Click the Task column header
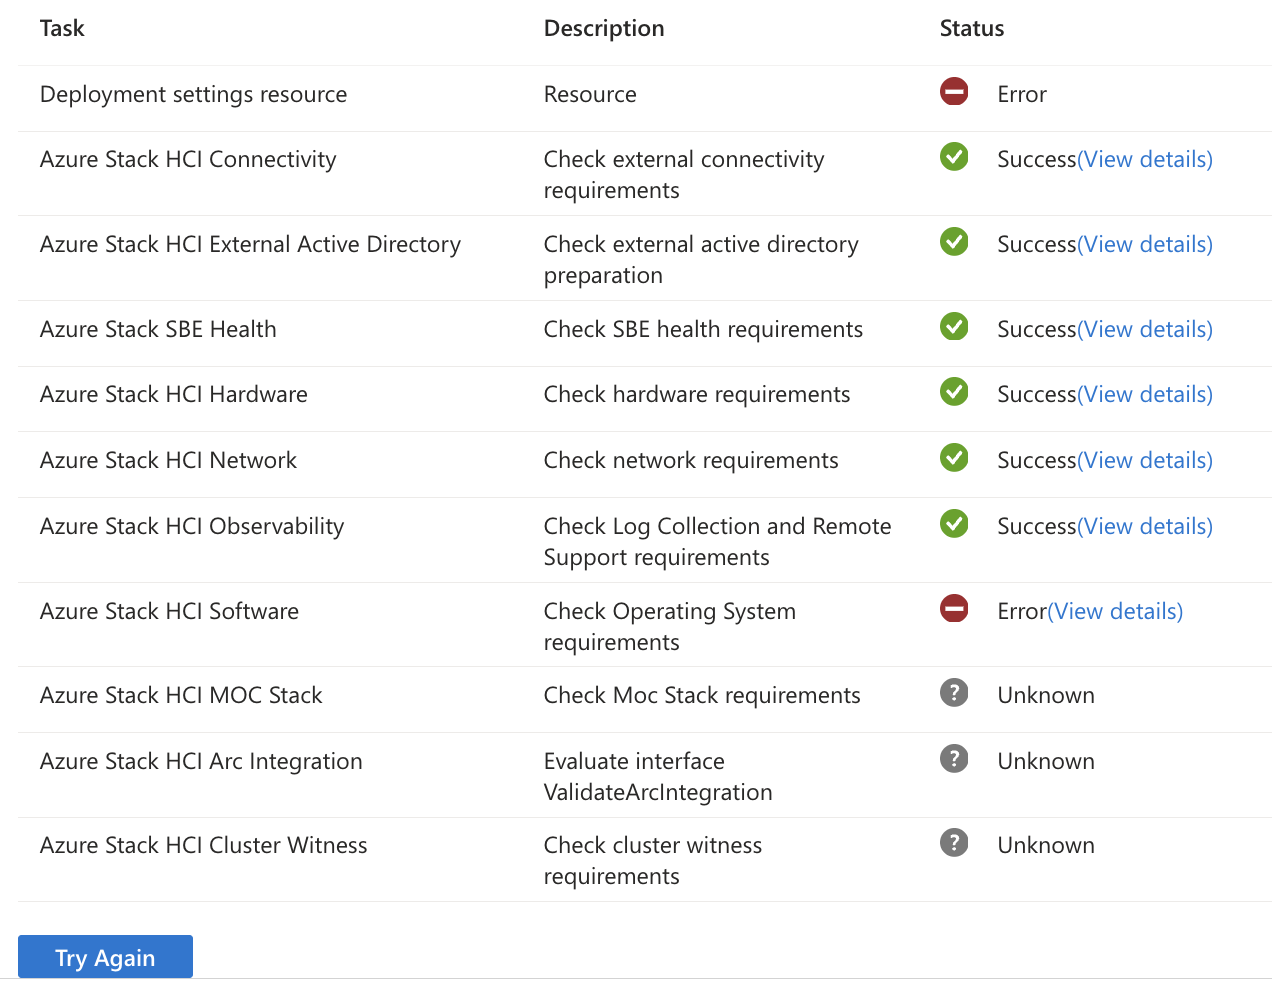Screen dimensions: 1272x996 tap(62, 28)
